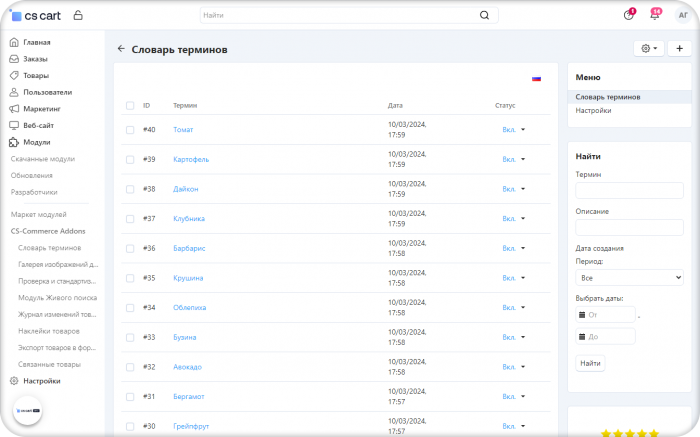Viewport: 700px width, 437px height.
Task: Go back using the arrow beside Словарь терминов
Action: (x=121, y=49)
